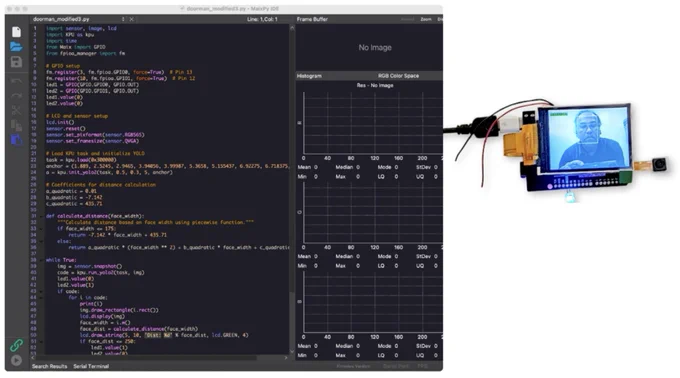The width and height of the screenshot is (680, 378).
Task: Click the line 1 'import sensor, image, lcd' code
Action: pyautogui.click(x=81, y=28)
